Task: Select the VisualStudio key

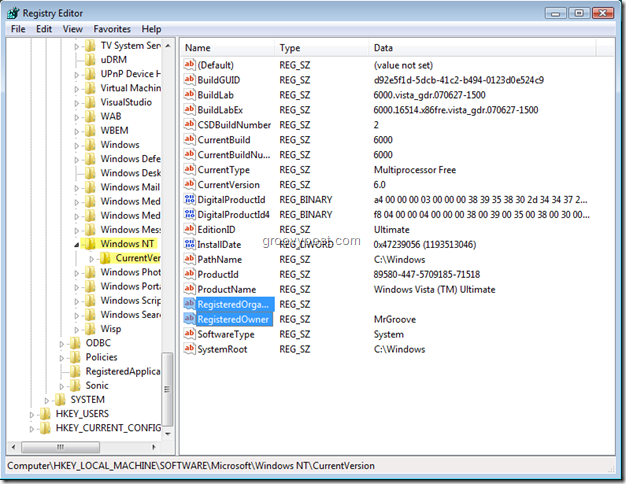Action: coord(126,102)
